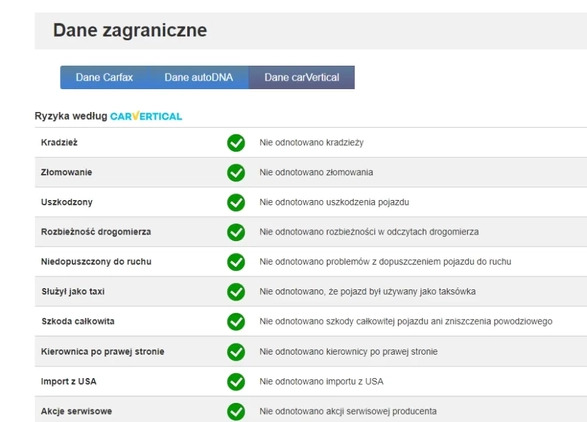Click green checkmark in Złomowanie row
Screen dimensions: 587x422
click(x=236, y=173)
